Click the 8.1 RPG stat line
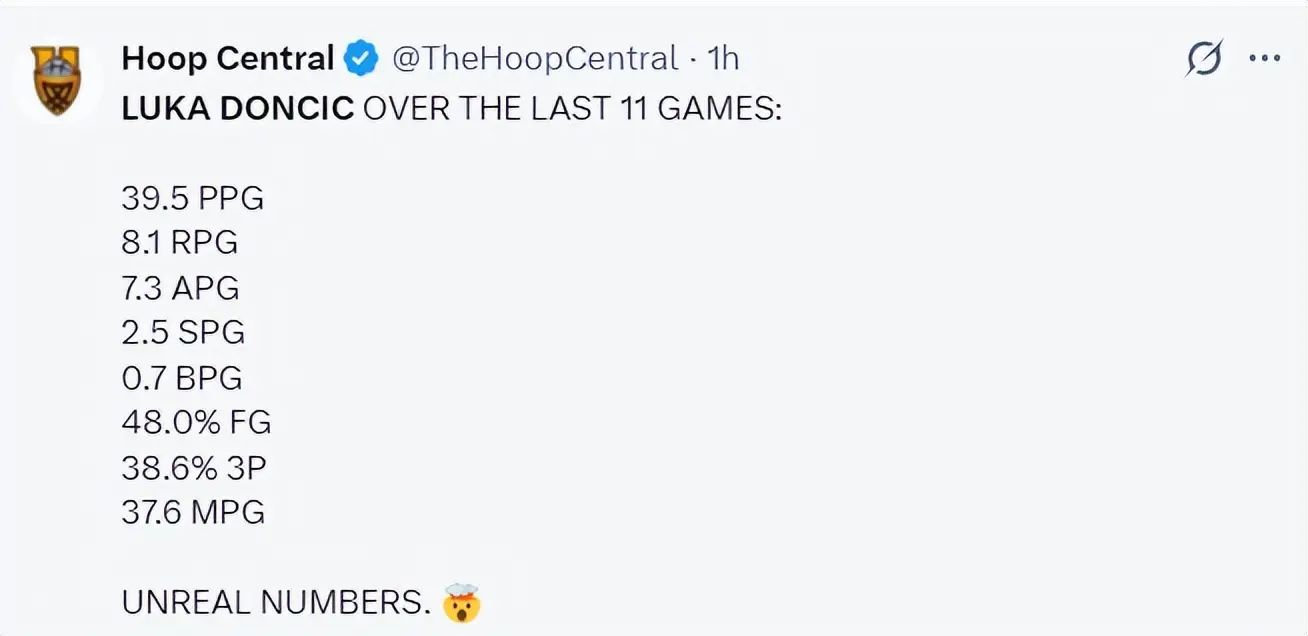This screenshot has width=1308, height=636. (x=180, y=243)
